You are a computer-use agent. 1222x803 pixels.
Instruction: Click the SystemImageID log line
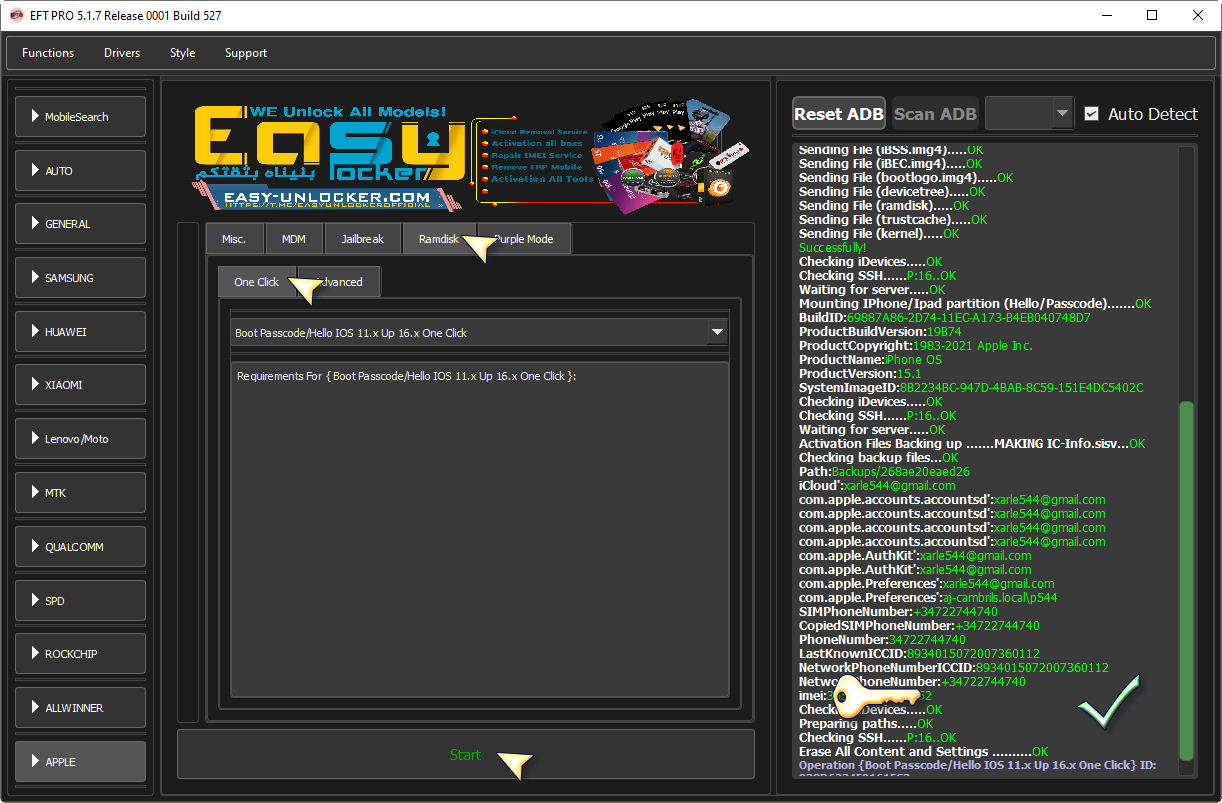pos(971,387)
